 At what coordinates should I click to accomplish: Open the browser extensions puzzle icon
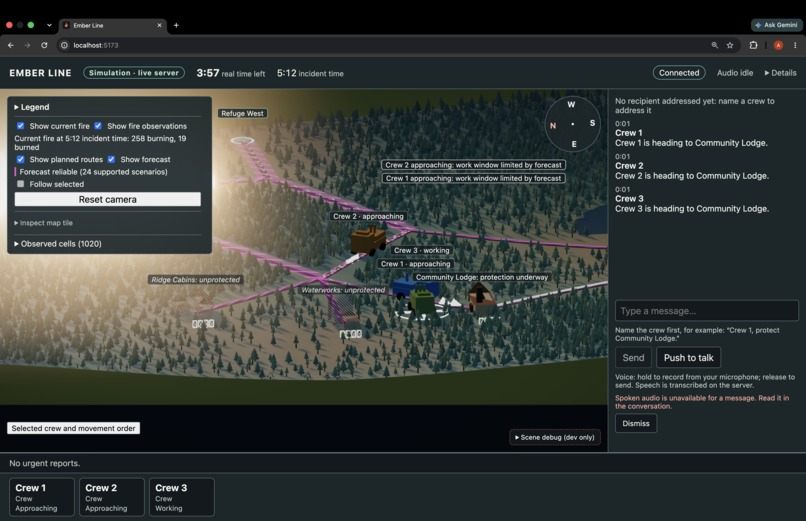point(754,45)
